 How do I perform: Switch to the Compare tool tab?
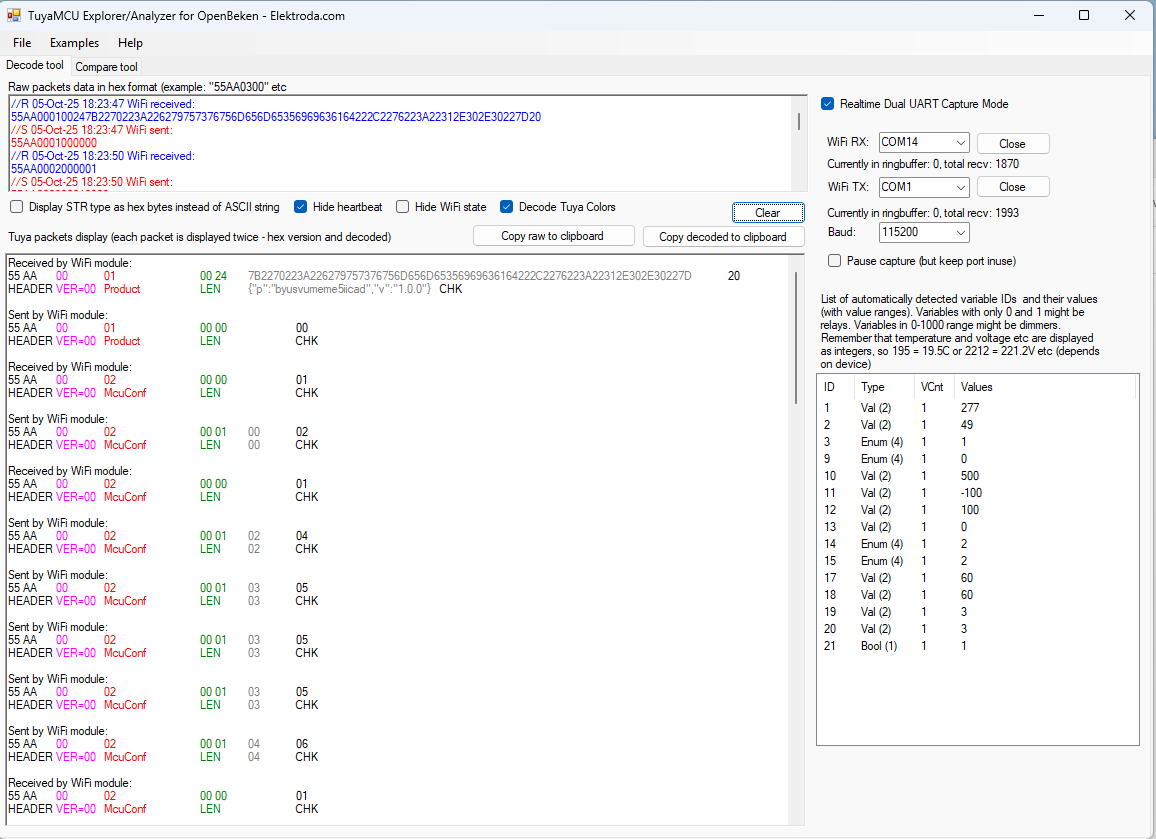tap(106, 67)
